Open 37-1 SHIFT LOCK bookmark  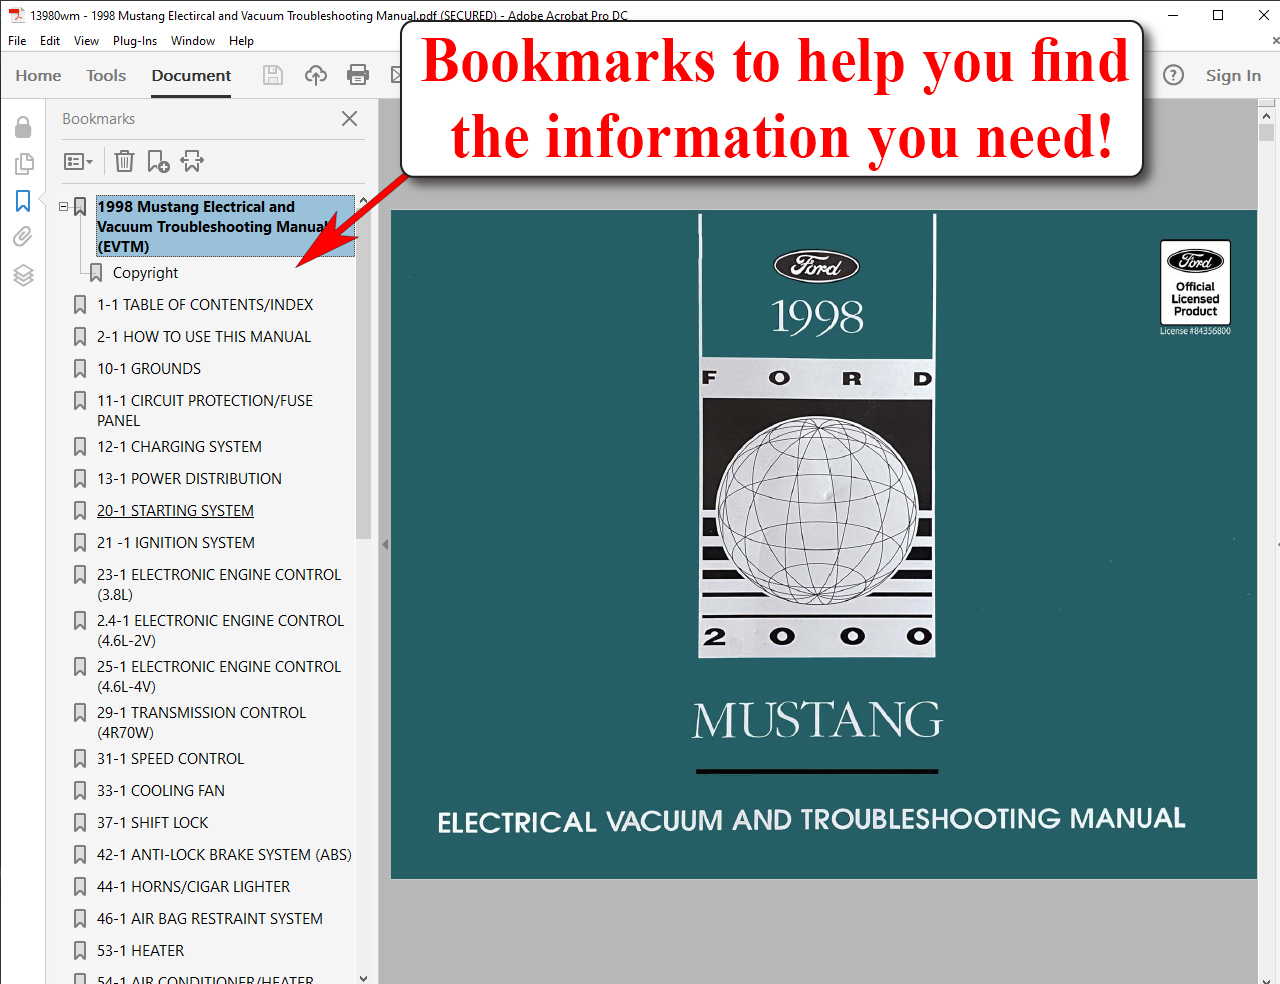click(x=152, y=823)
